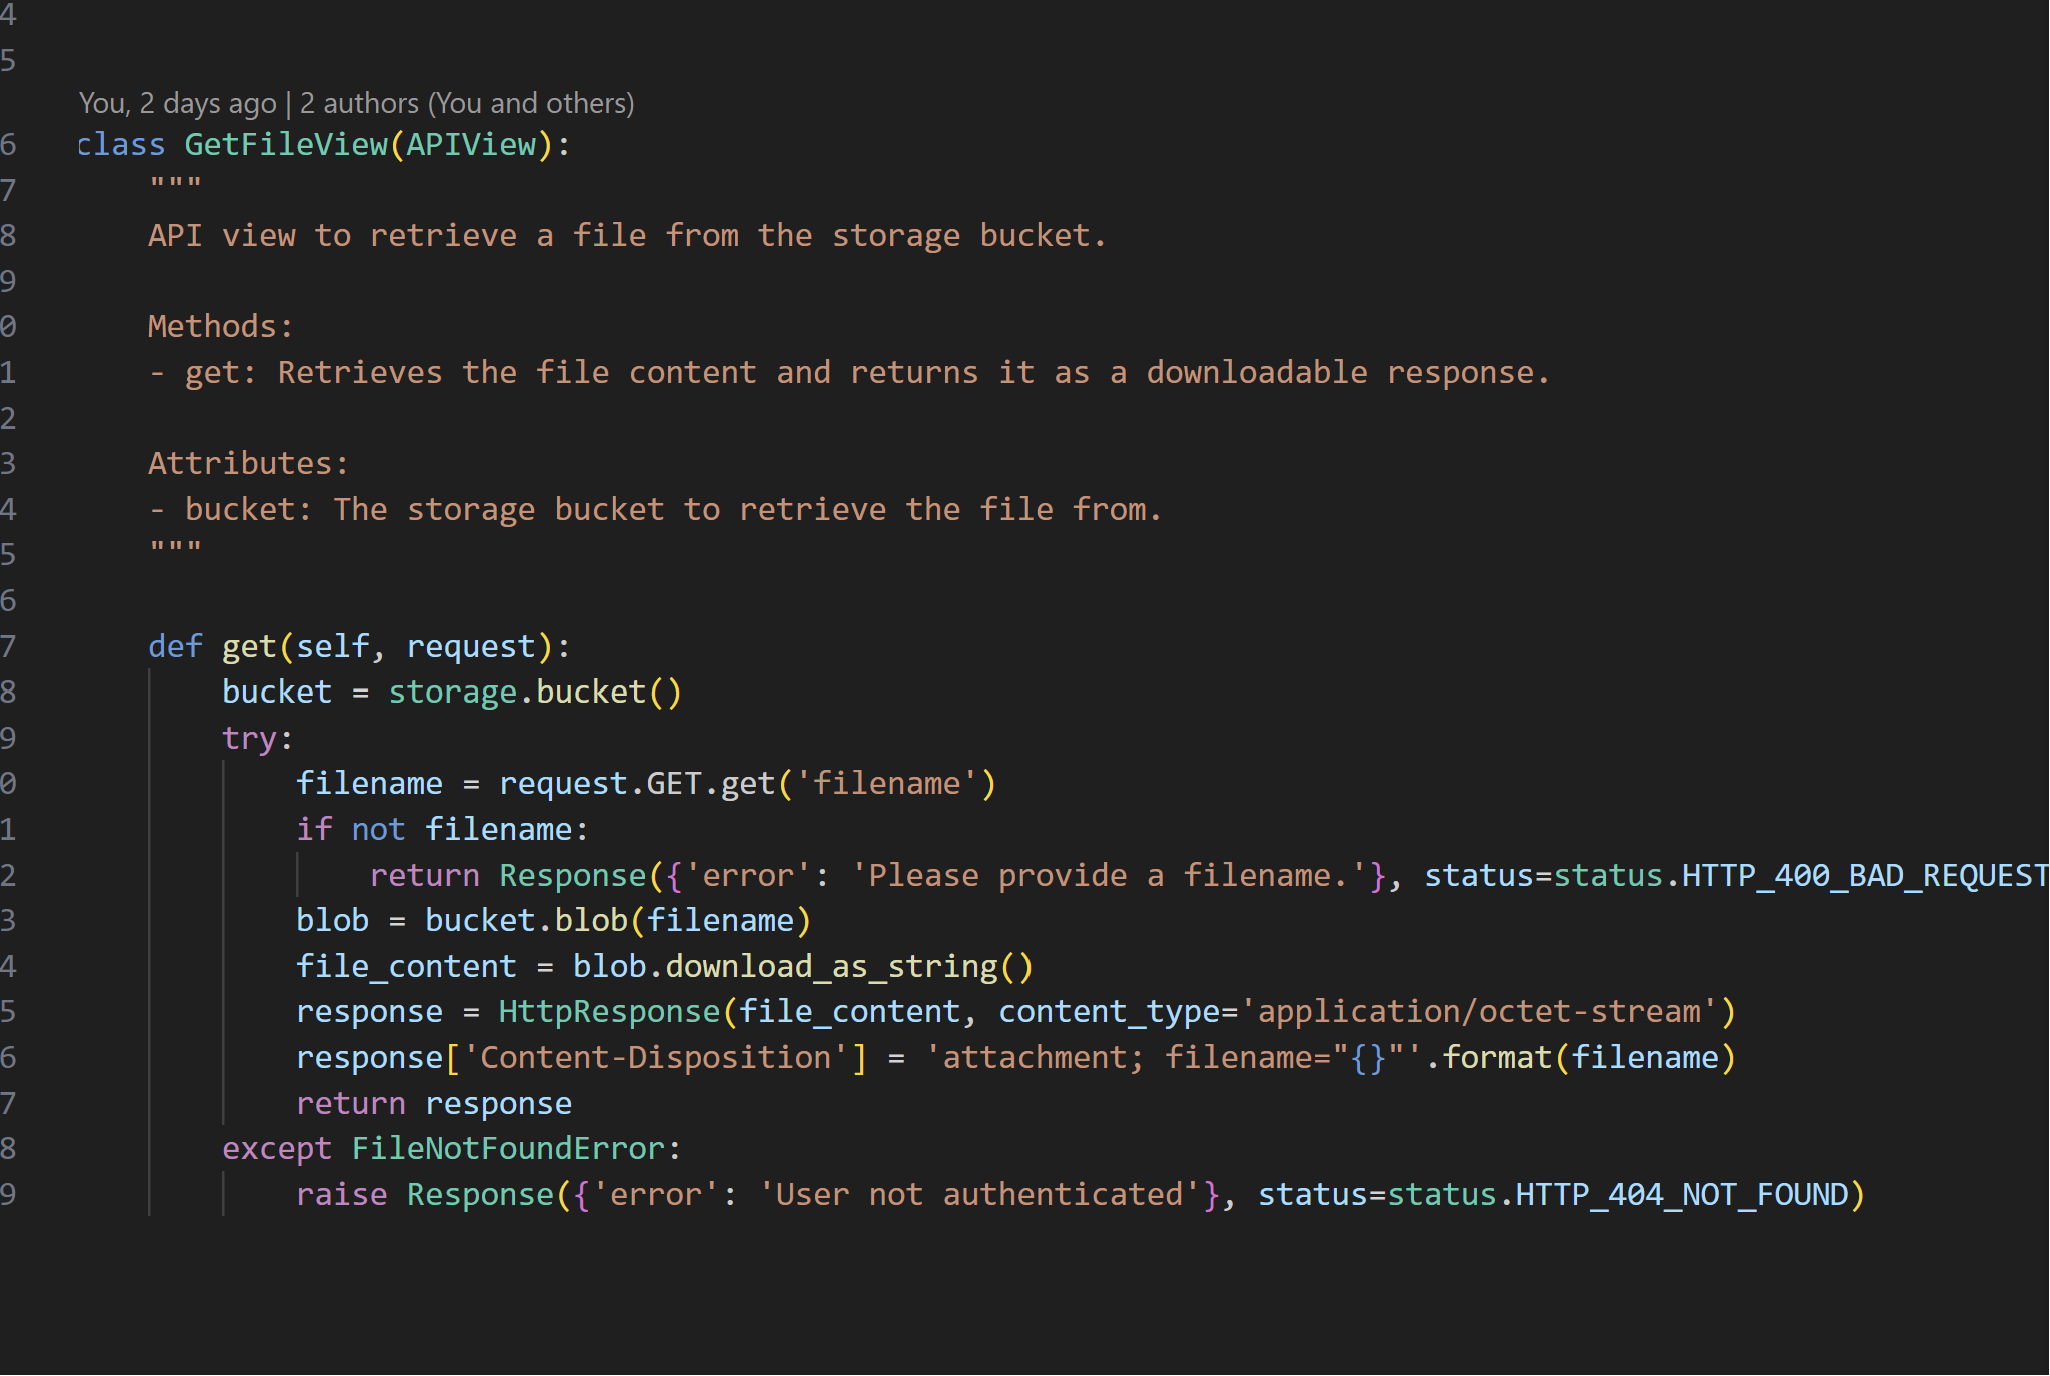
Task: Click 'User not authenticated' error string
Action: point(979,1194)
